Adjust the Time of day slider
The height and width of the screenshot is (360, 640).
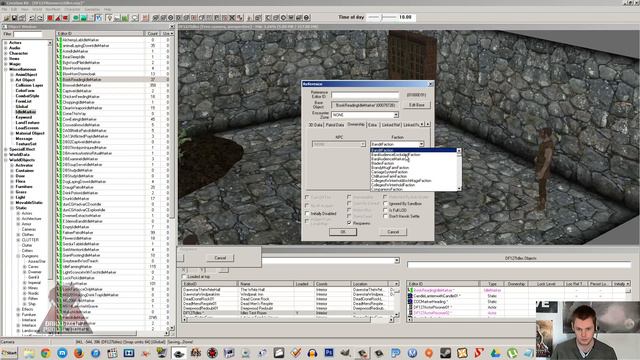(382, 17)
